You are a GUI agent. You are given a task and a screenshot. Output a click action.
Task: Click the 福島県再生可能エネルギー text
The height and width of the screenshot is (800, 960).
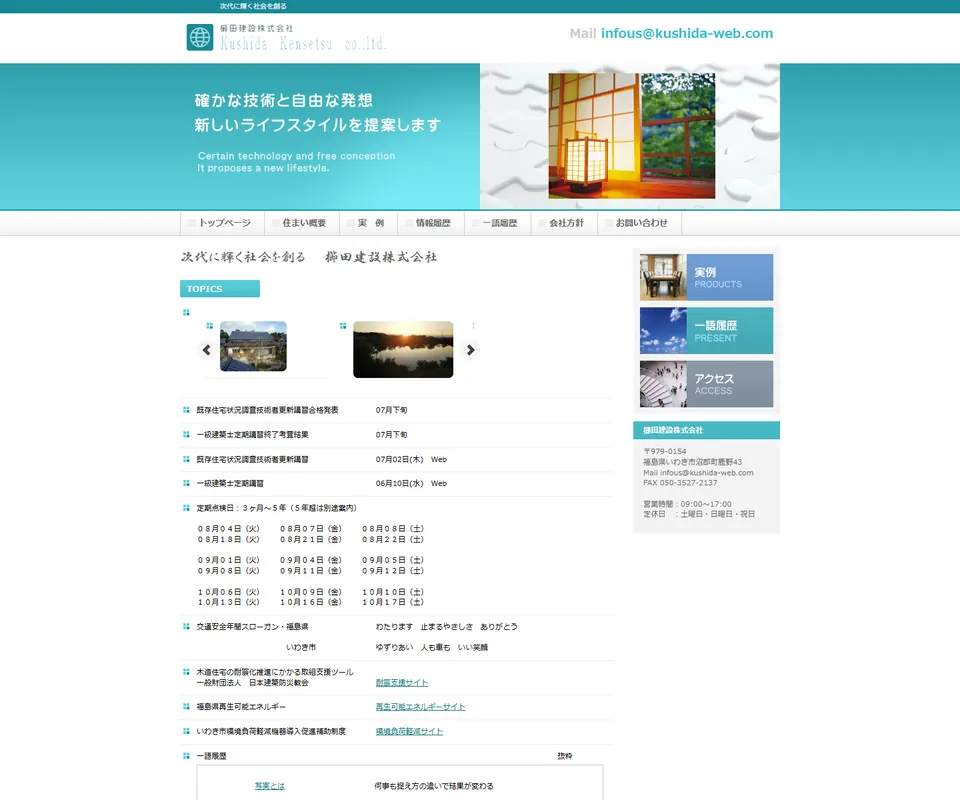(x=241, y=706)
